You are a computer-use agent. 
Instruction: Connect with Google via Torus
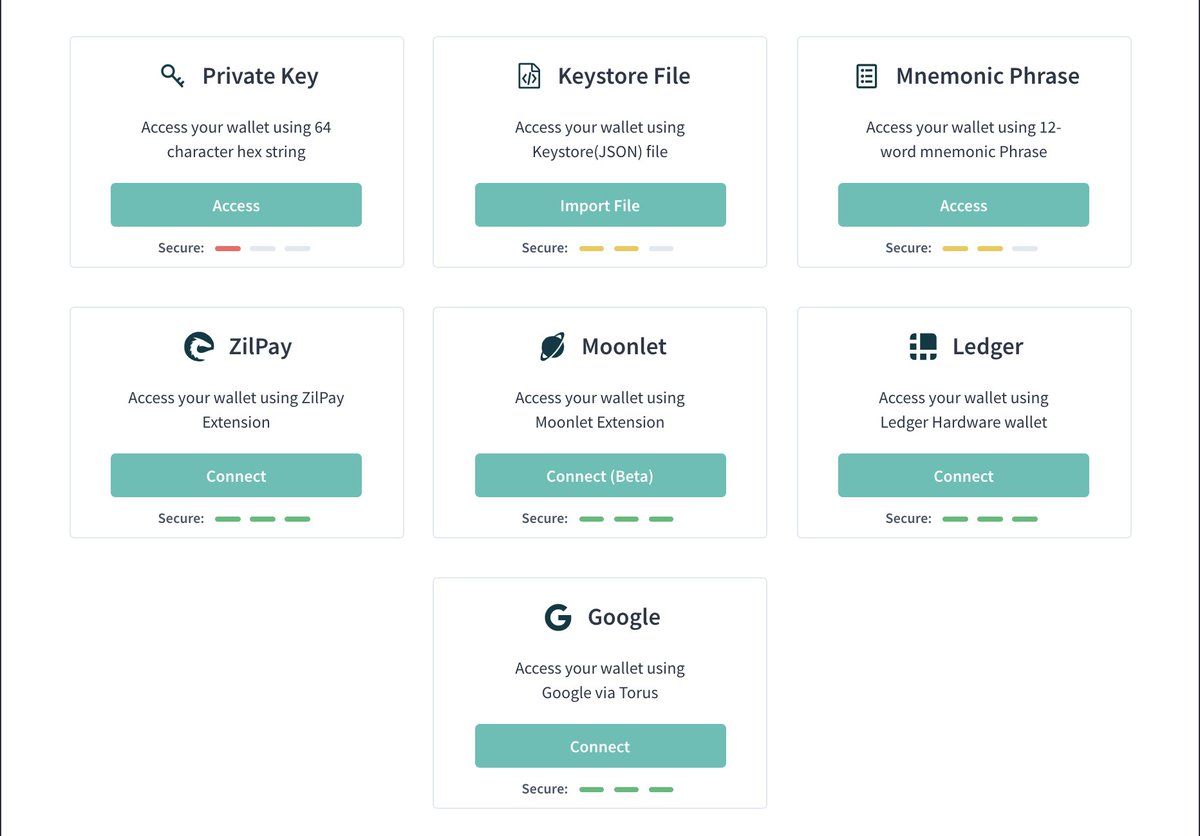(x=600, y=747)
